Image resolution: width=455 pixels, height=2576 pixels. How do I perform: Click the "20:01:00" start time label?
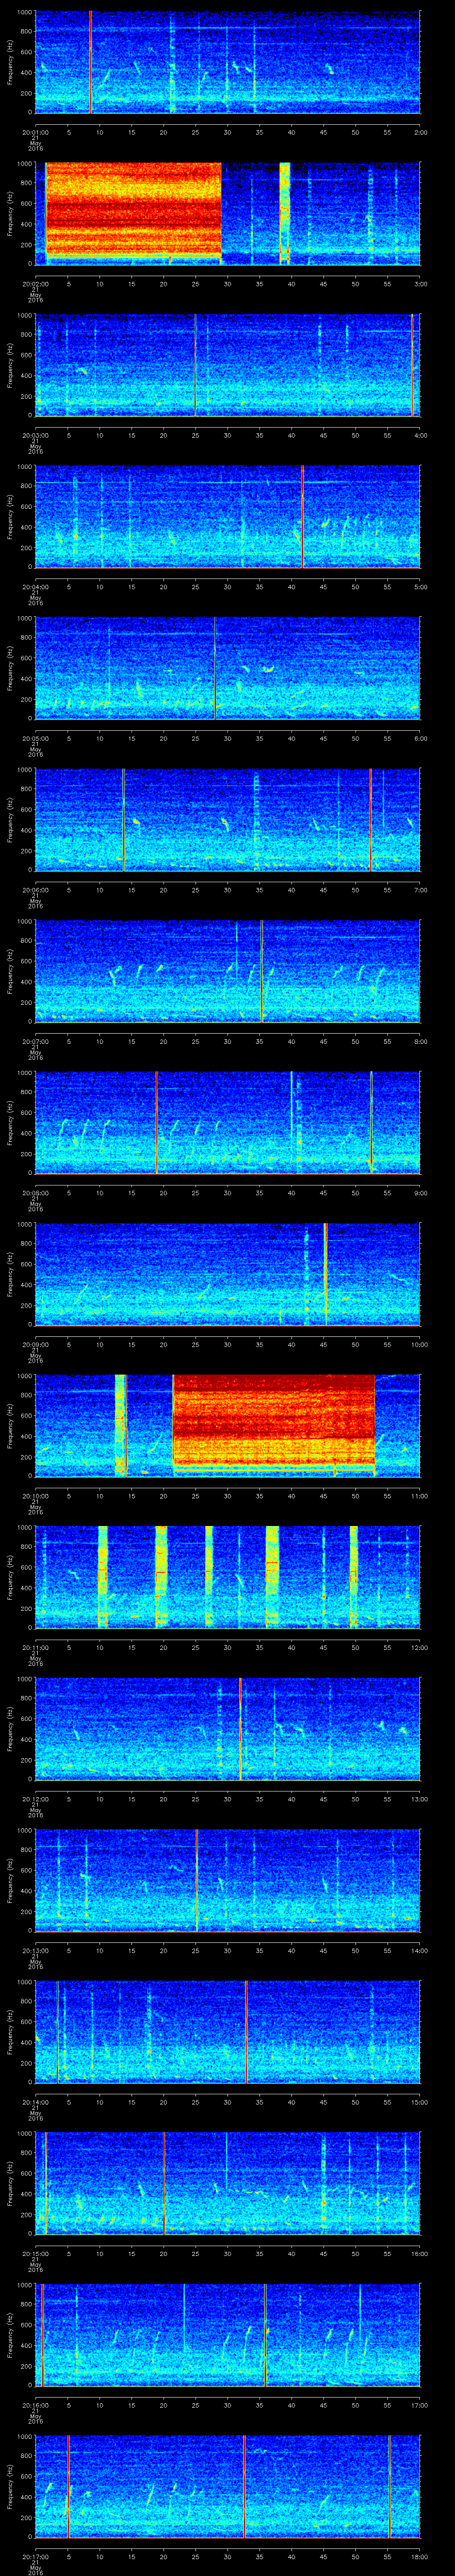(x=35, y=131)
